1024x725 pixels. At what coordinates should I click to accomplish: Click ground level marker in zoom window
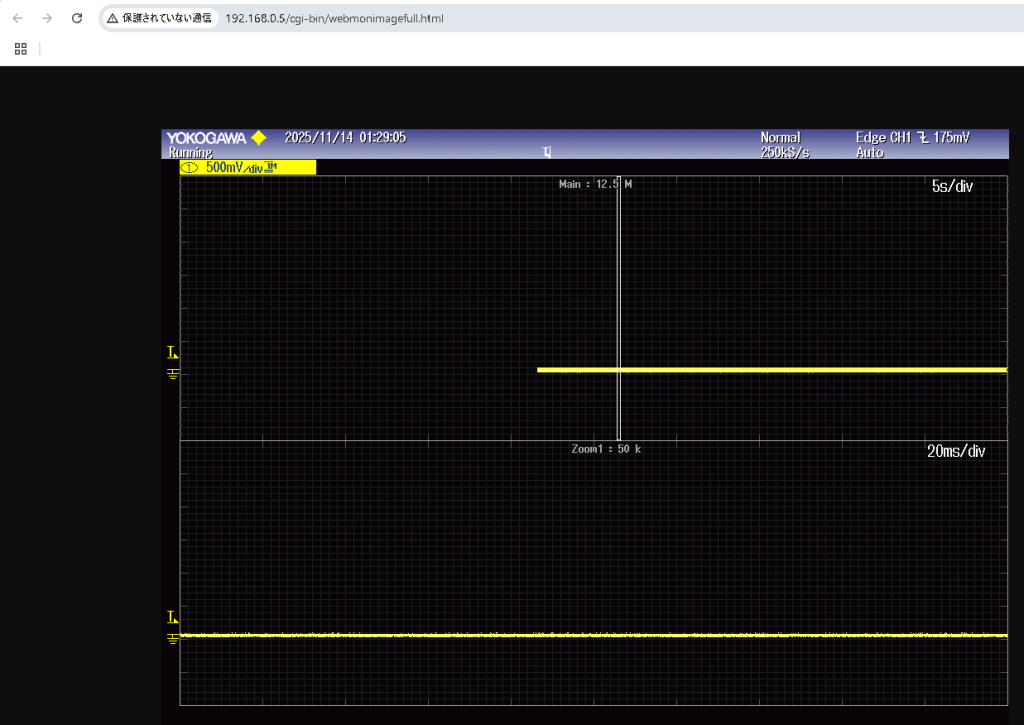(x=172, y=638)
